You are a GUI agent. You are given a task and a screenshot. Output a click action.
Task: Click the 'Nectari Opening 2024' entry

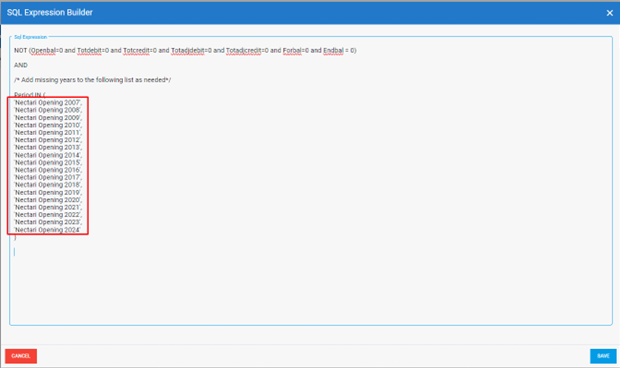click(47, 230)
